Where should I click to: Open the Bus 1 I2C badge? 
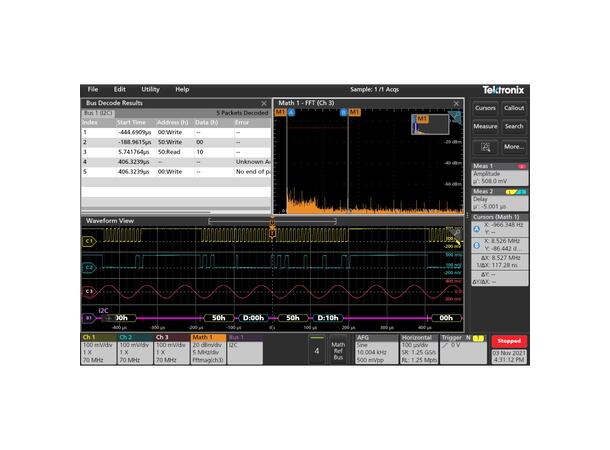pyautogui.click(x=245, y=349)
